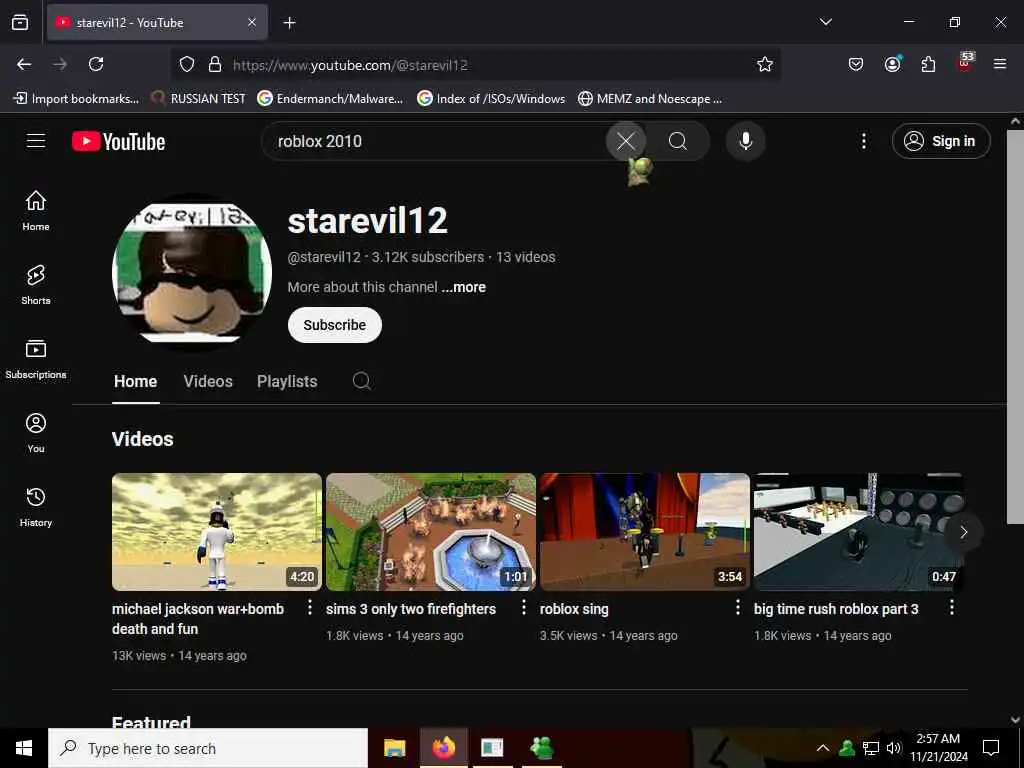Open sims 3 only two firefighters thumbnail
The image size is (1024, 768).
pos(431,532)
